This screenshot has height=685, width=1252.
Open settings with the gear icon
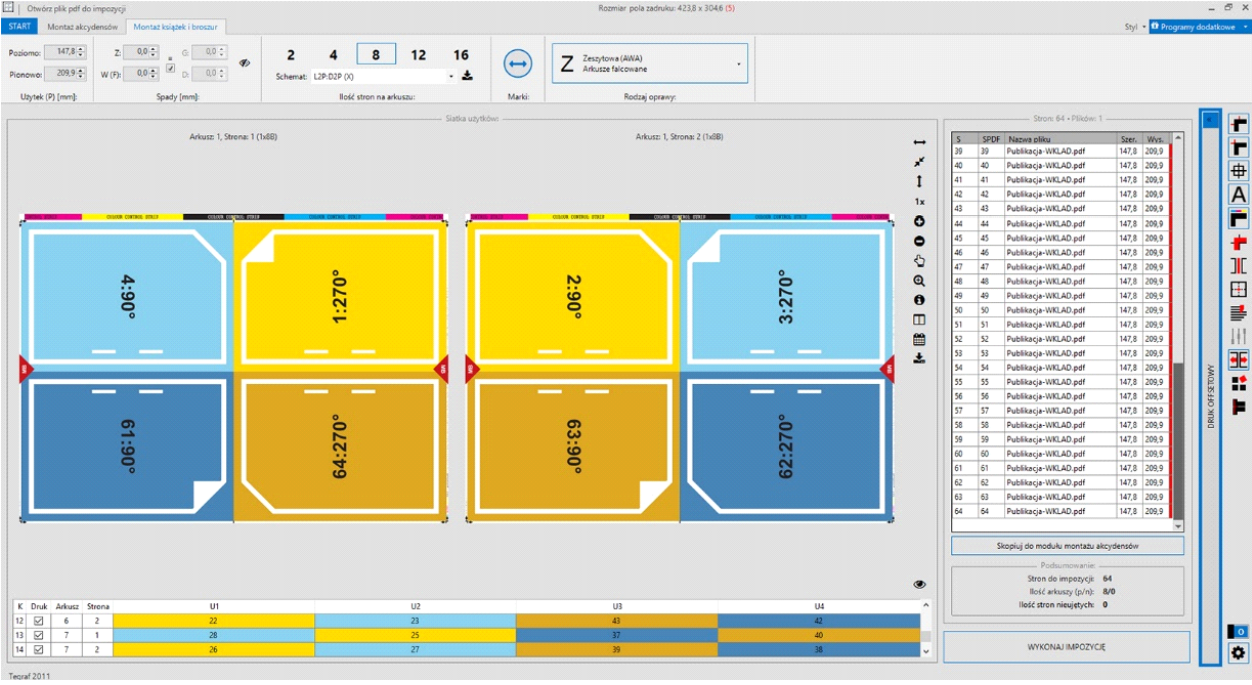[x=1238, y=653]
